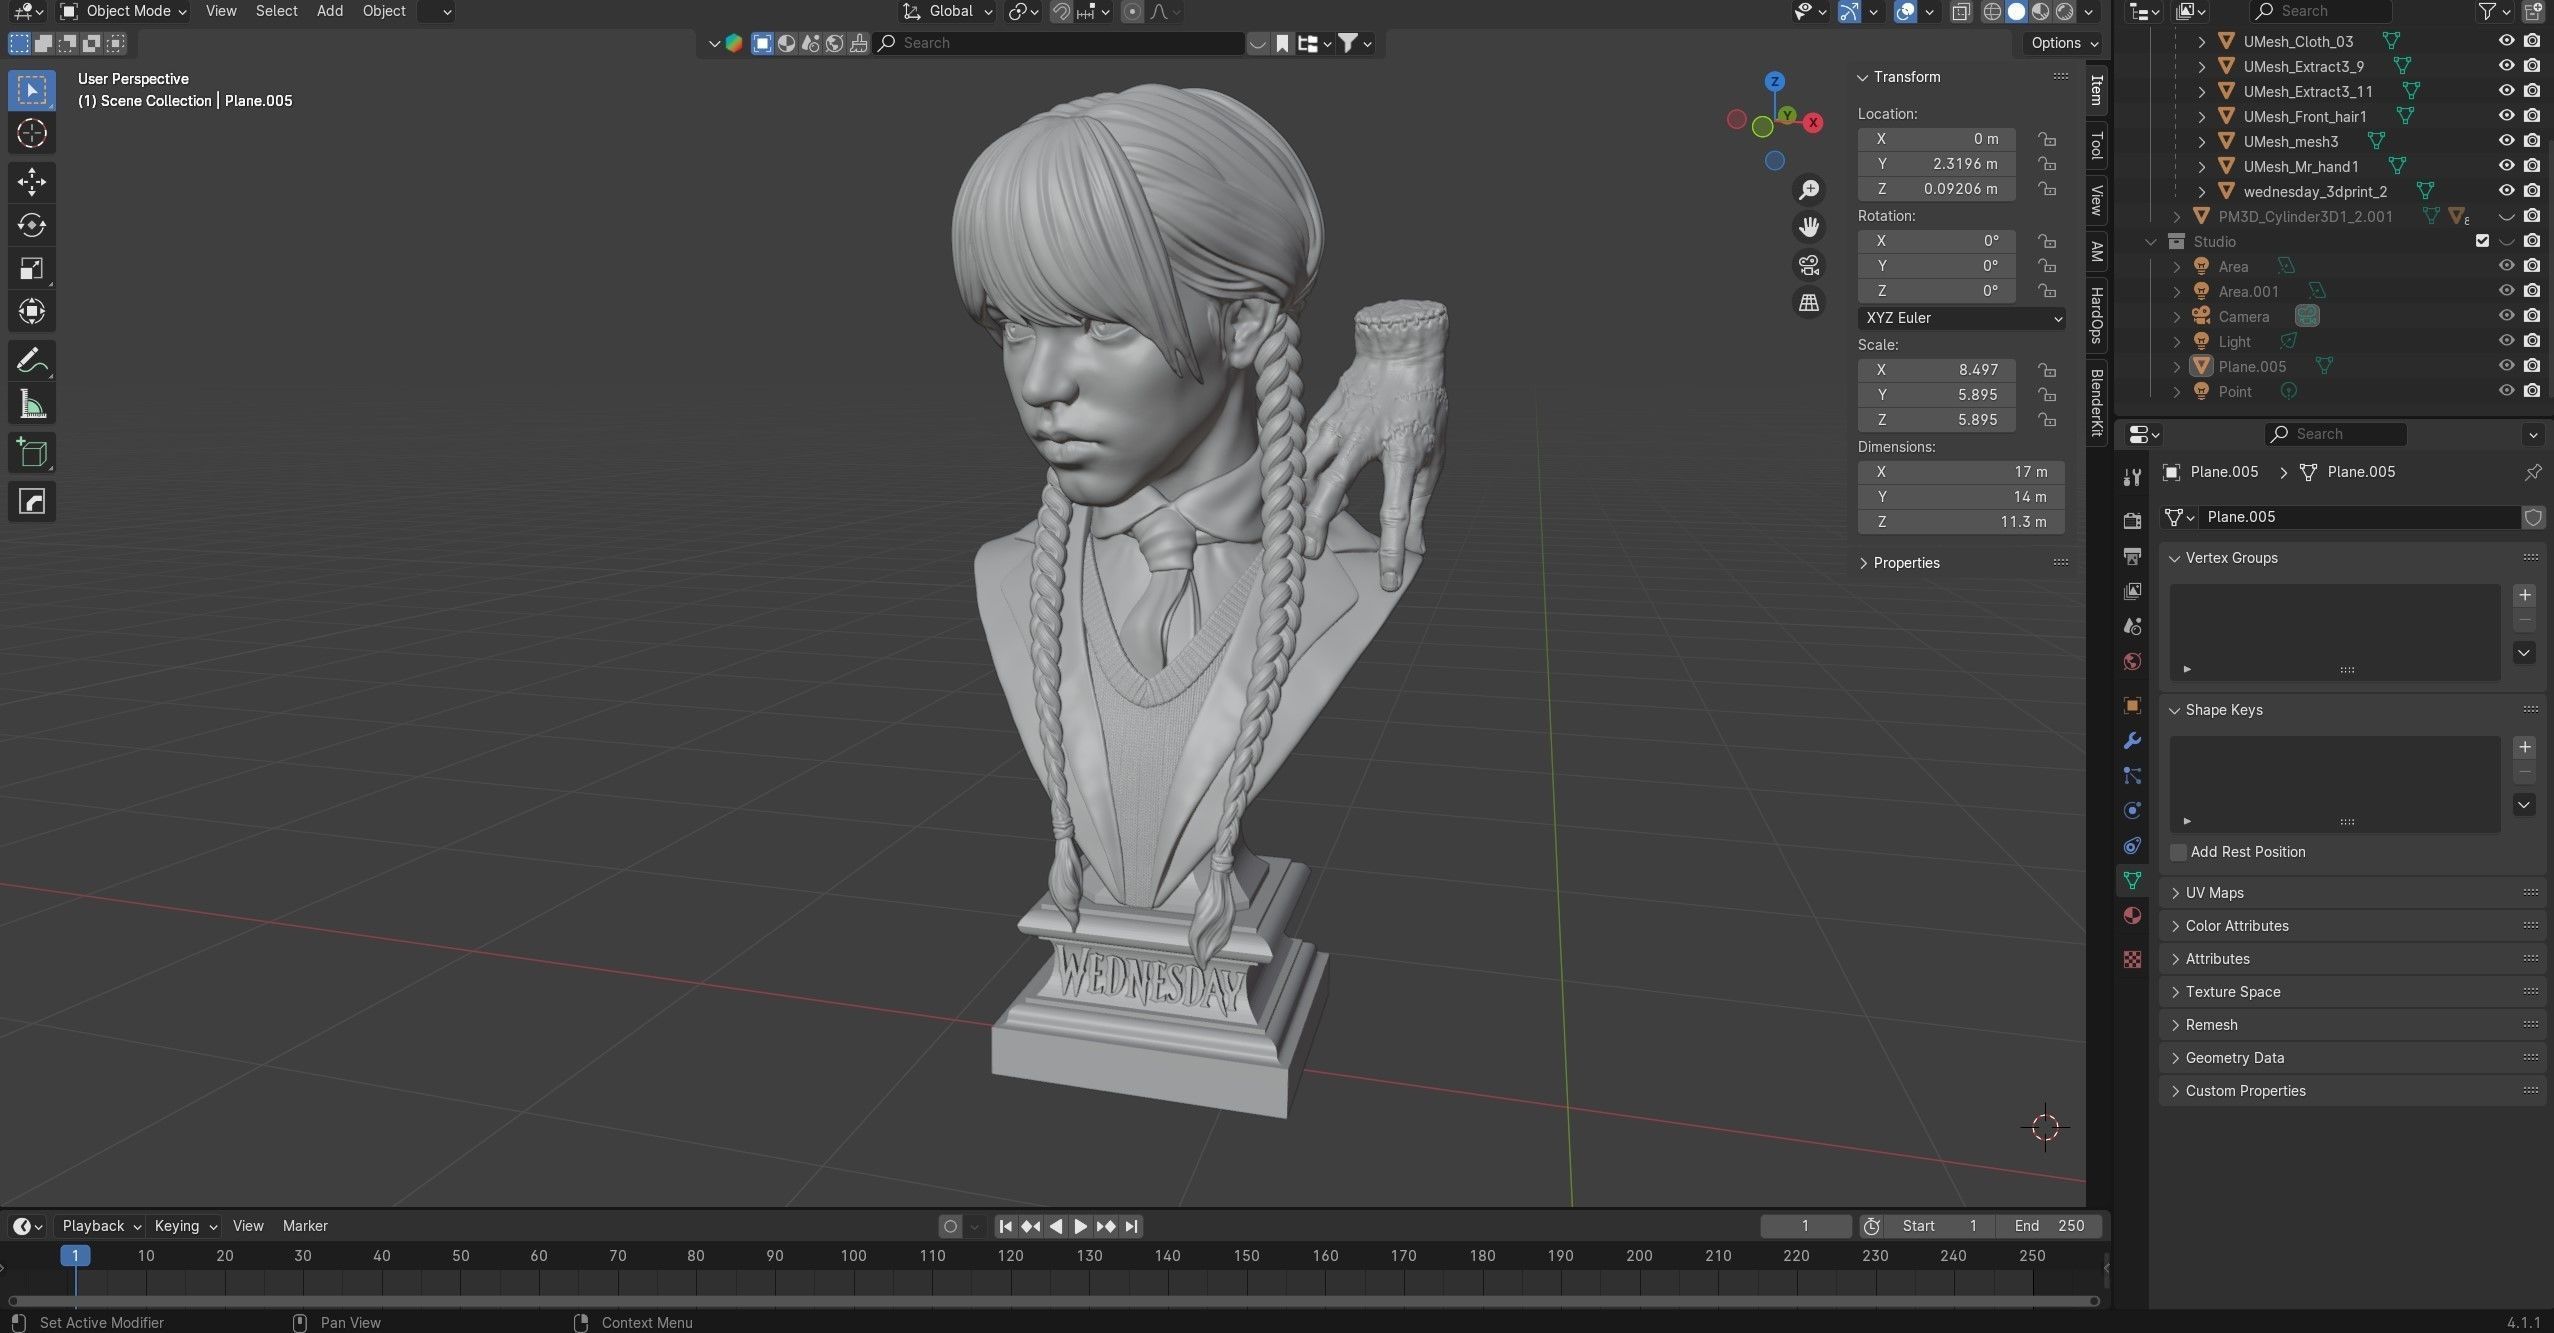Click the Marker menu in timeline
Viewport: 2554px width, 1333px height.
click(x=305, y=1226)
